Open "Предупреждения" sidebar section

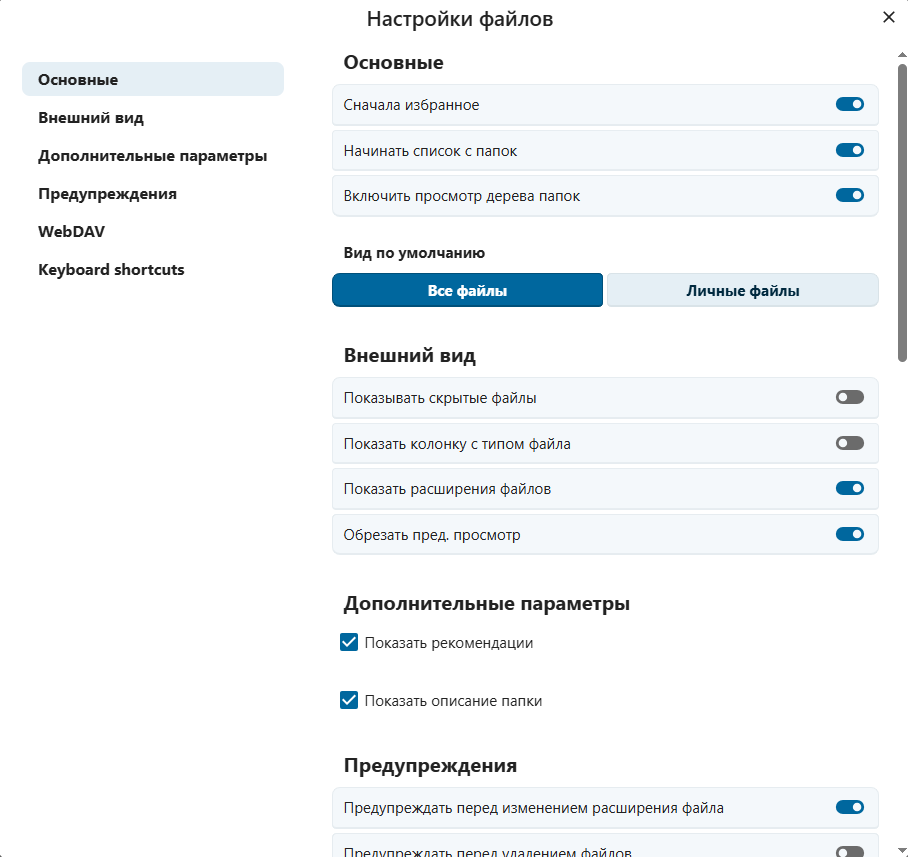107,194
